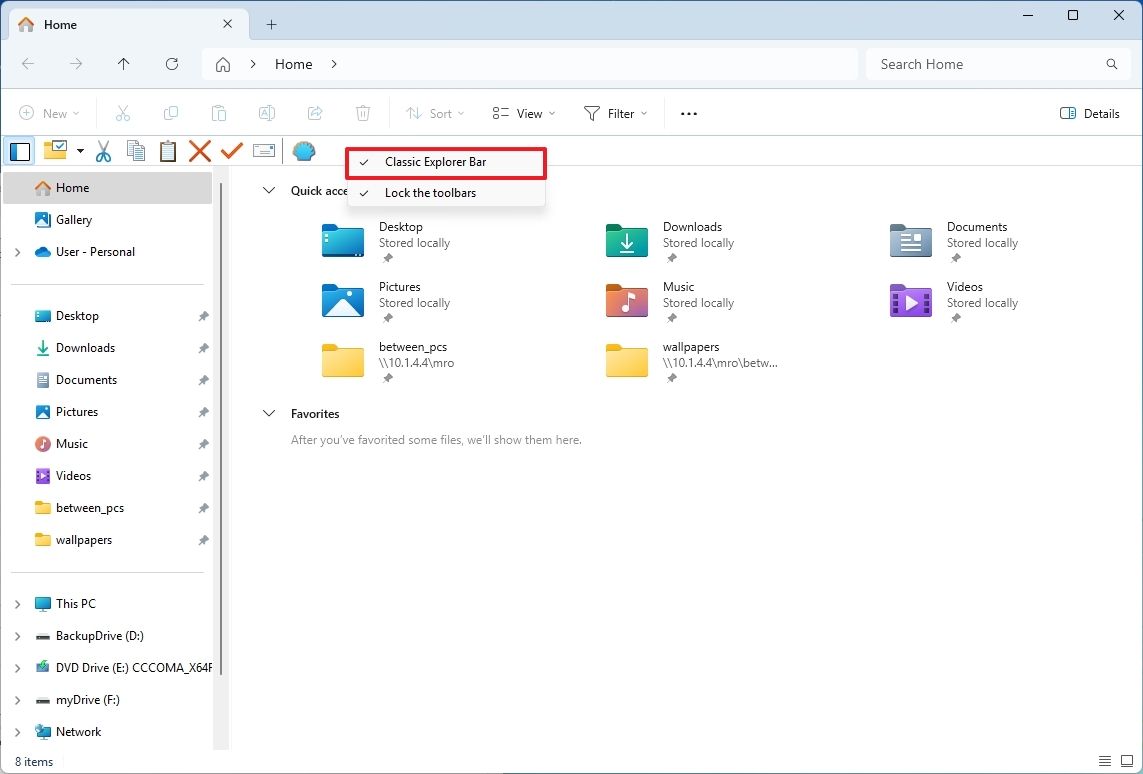Click the Paste clipboard icon
Viewport: 1143px width, 774px height.
click(x=167, y=150)
